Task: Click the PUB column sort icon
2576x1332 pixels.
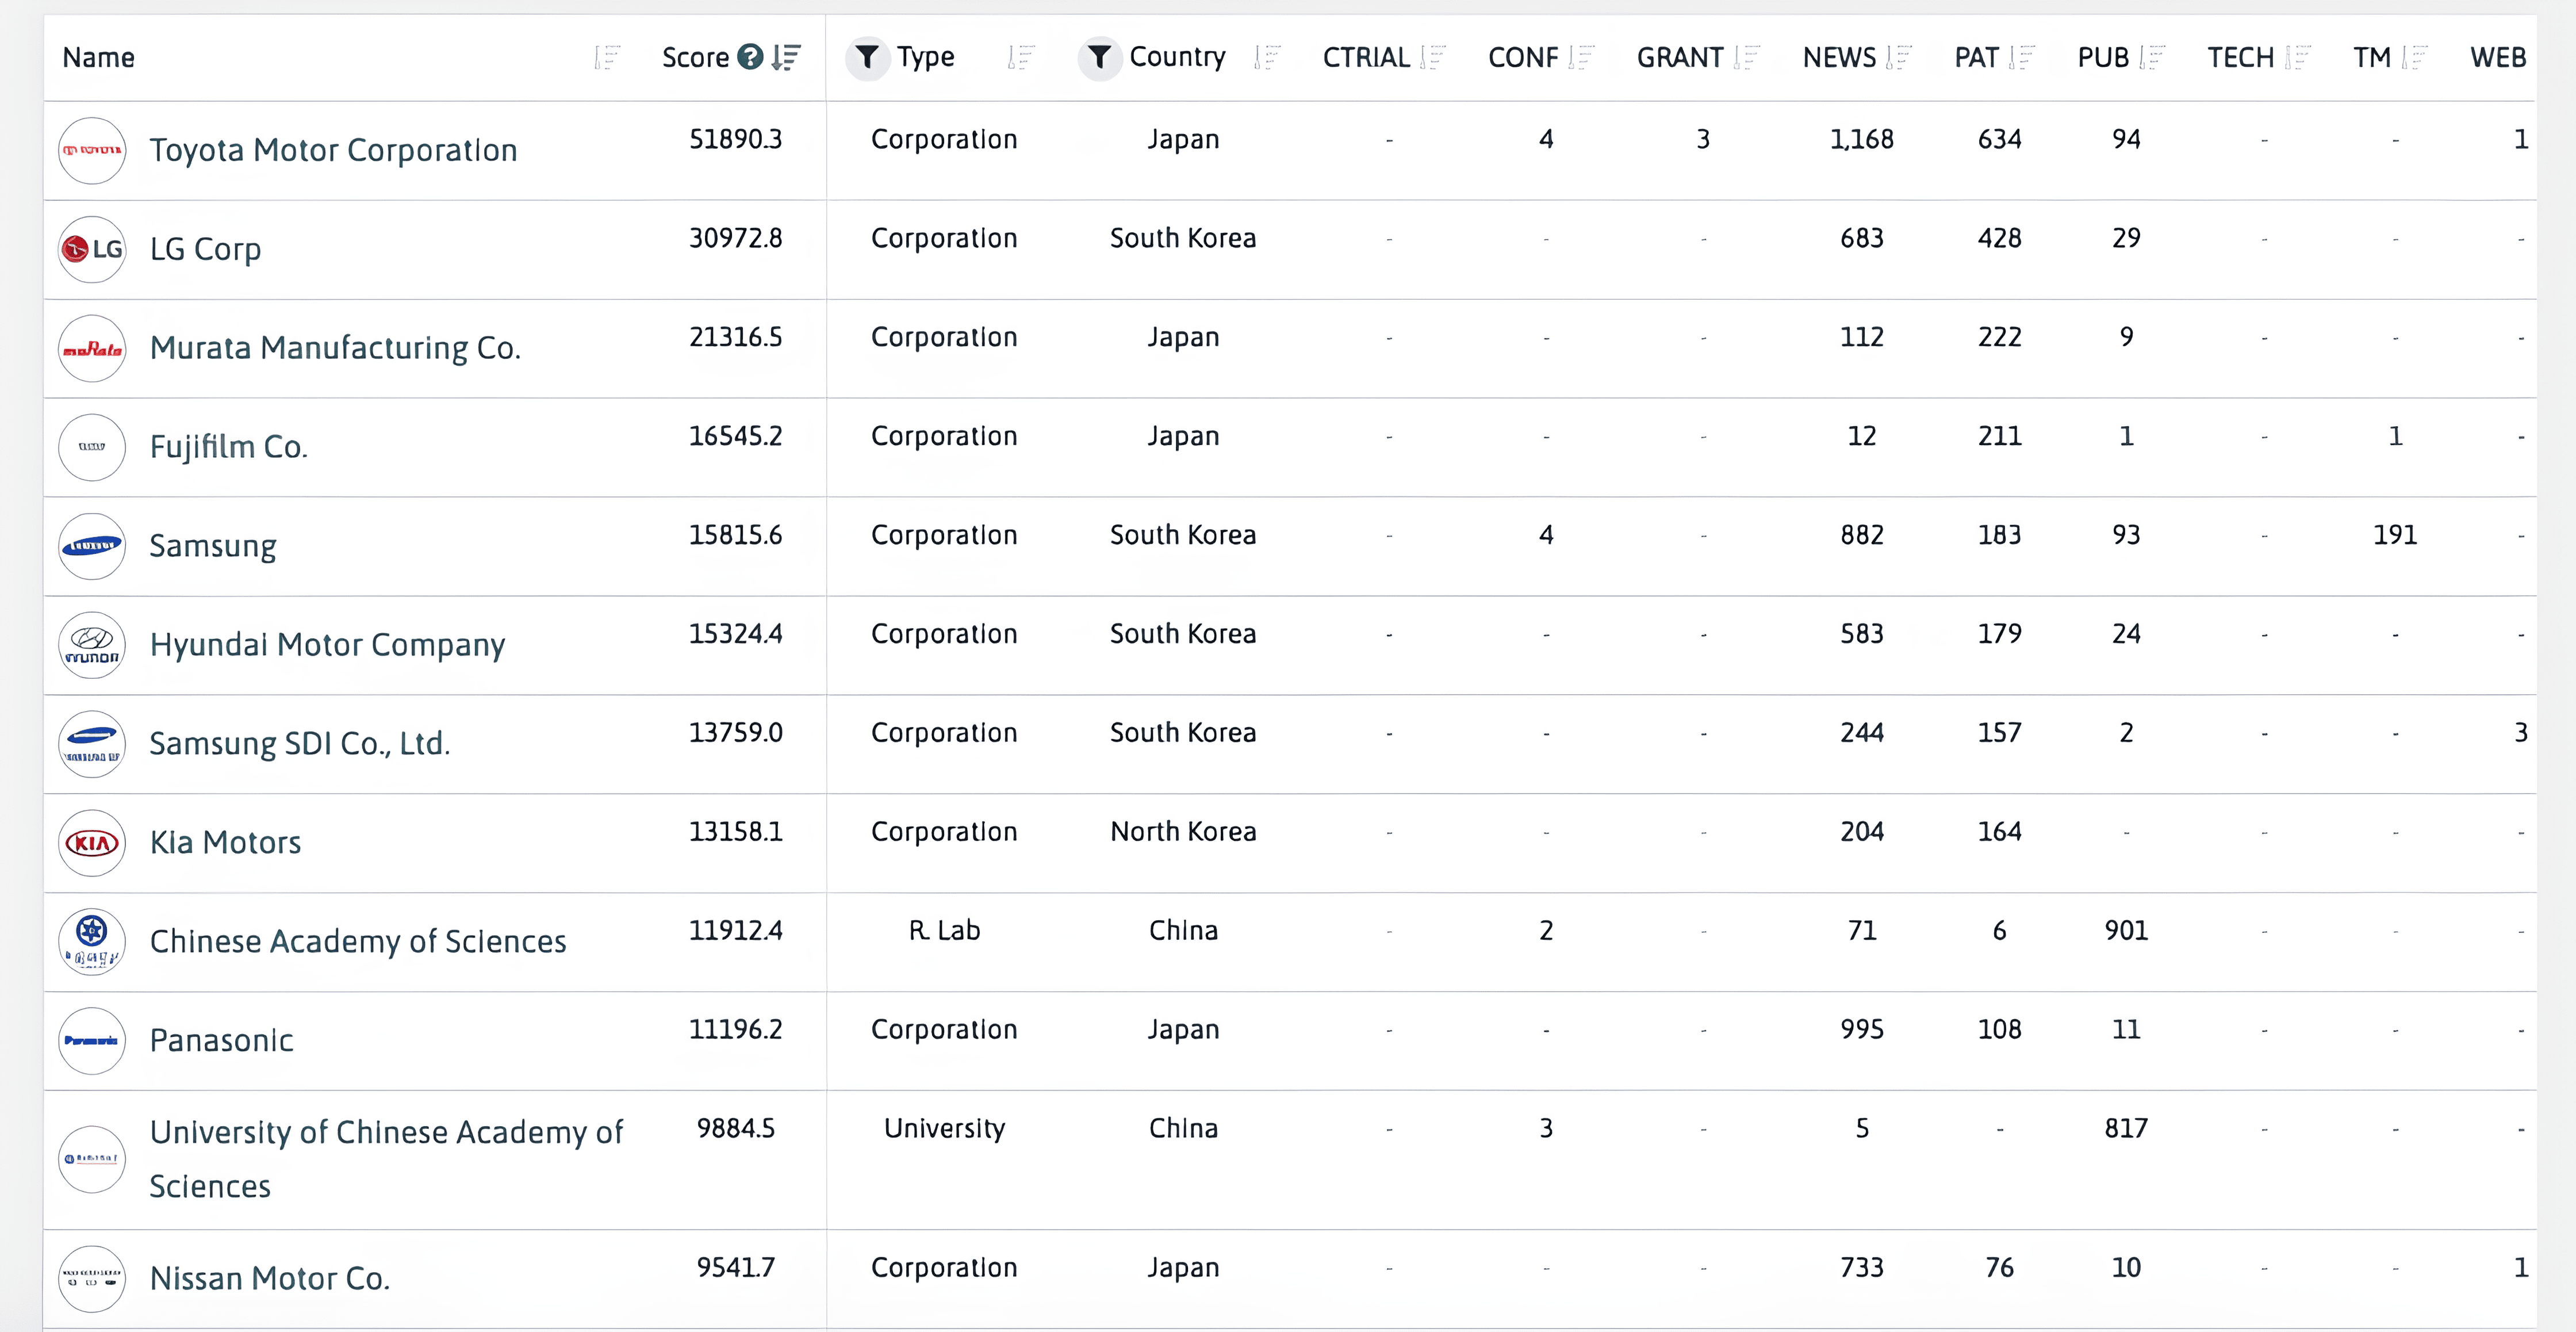Action: [2152, 57]
